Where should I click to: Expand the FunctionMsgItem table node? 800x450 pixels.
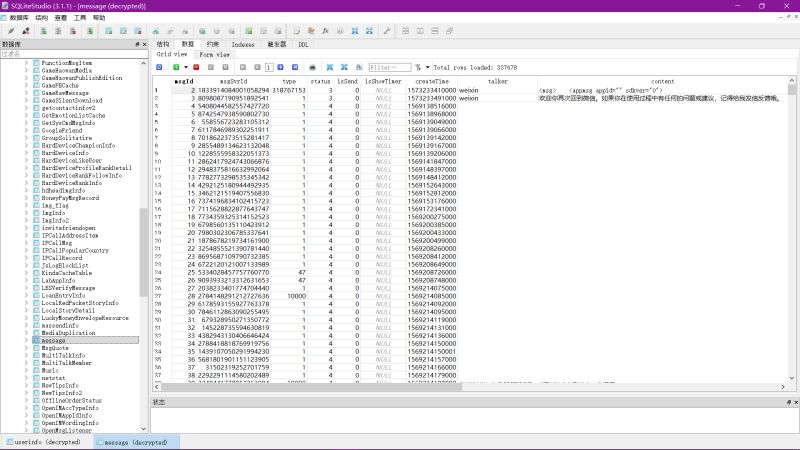27,63
